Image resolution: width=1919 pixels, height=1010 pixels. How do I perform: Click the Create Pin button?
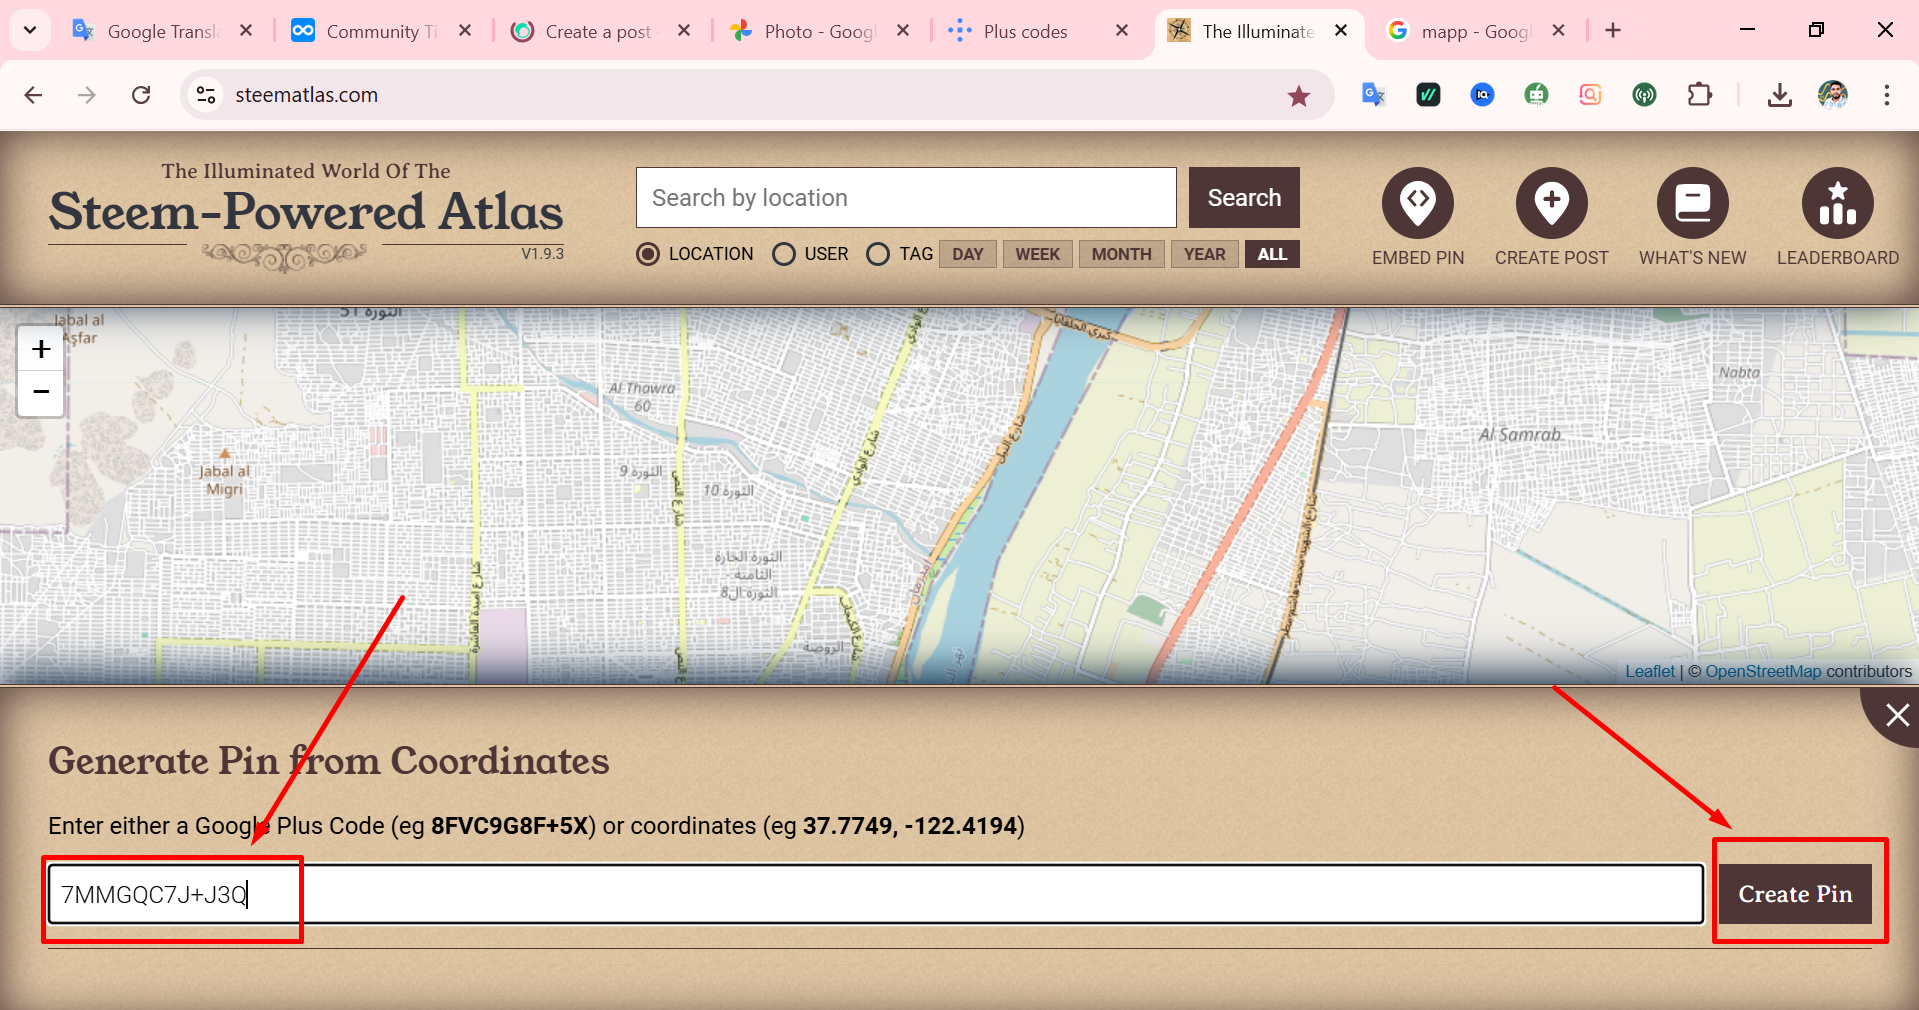1795,894
